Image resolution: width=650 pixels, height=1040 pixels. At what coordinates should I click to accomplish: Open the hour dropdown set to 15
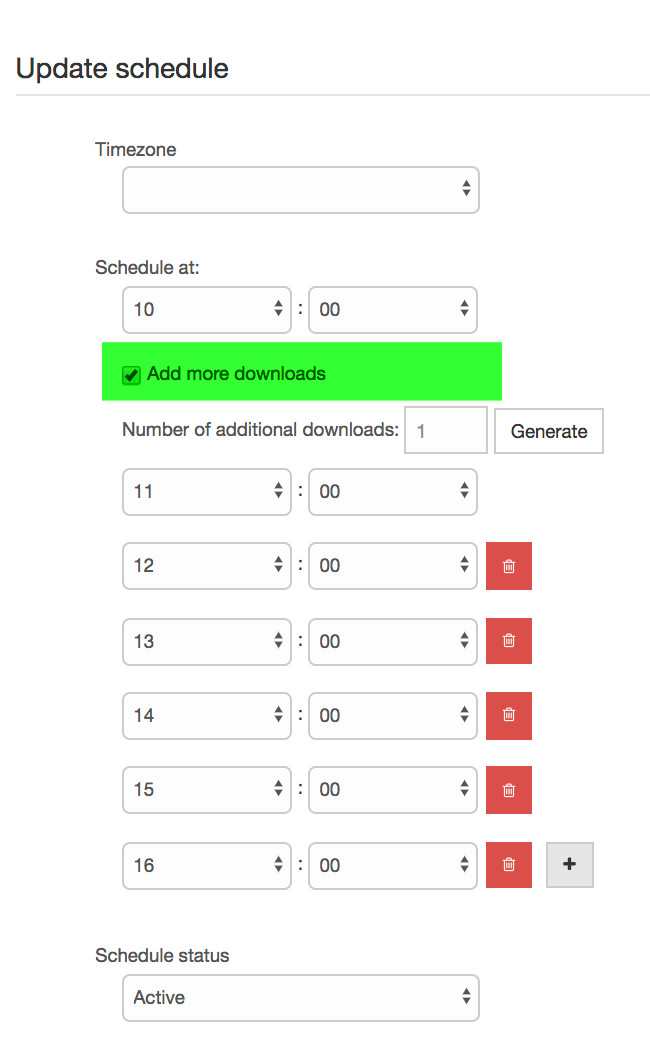207,790
